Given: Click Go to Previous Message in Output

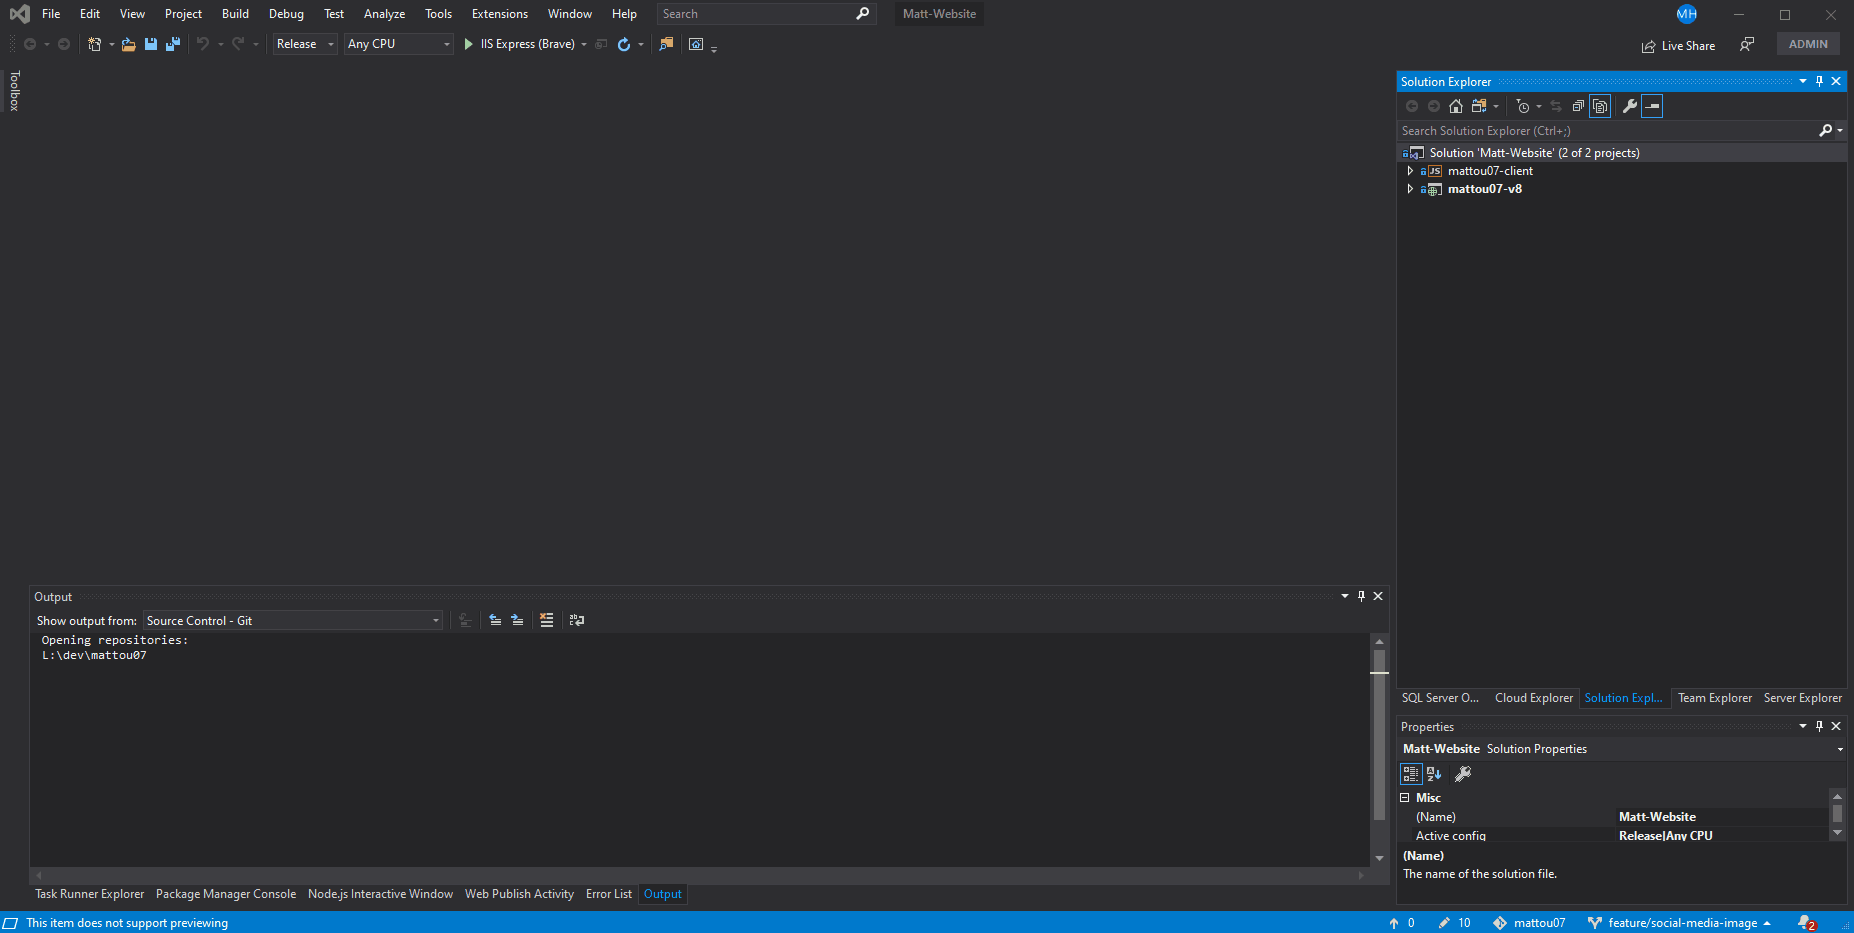Looking at the screenshot, I should coord(495,620).
